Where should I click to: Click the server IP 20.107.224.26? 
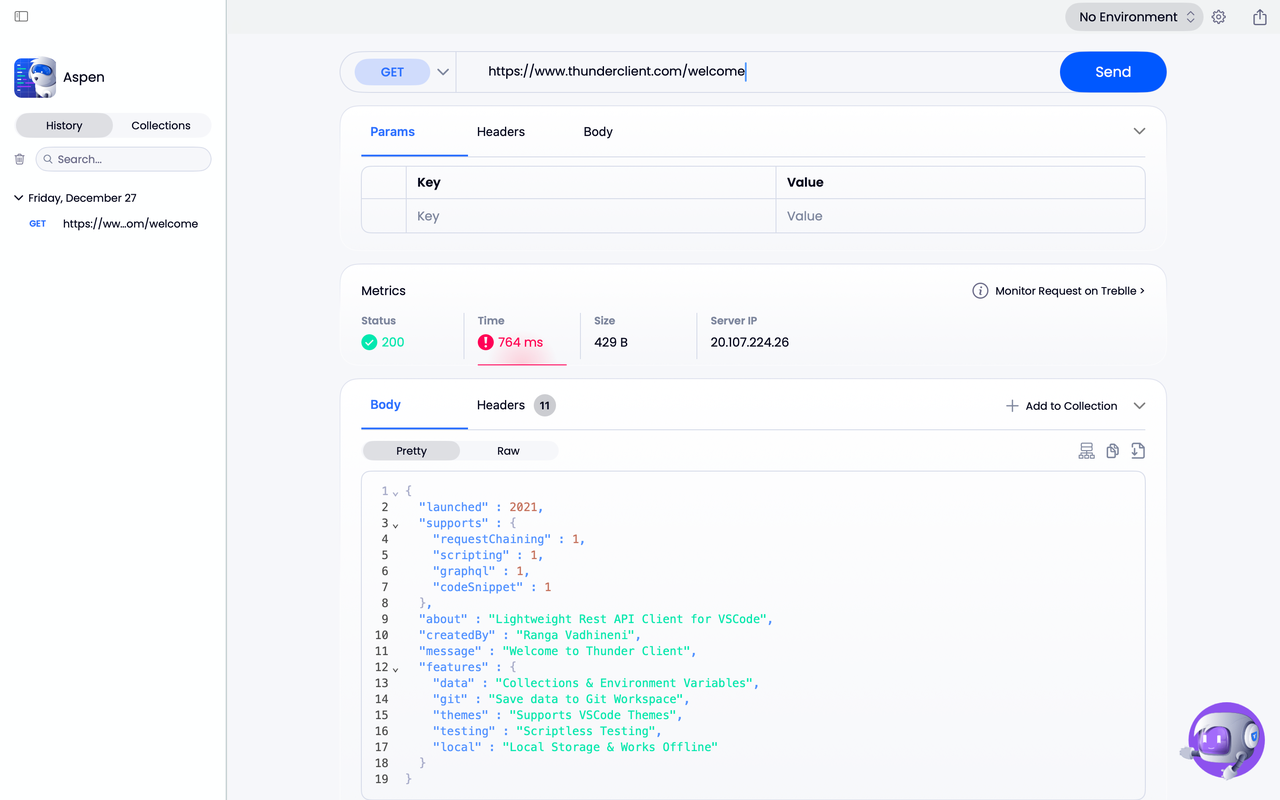point(750,342)
